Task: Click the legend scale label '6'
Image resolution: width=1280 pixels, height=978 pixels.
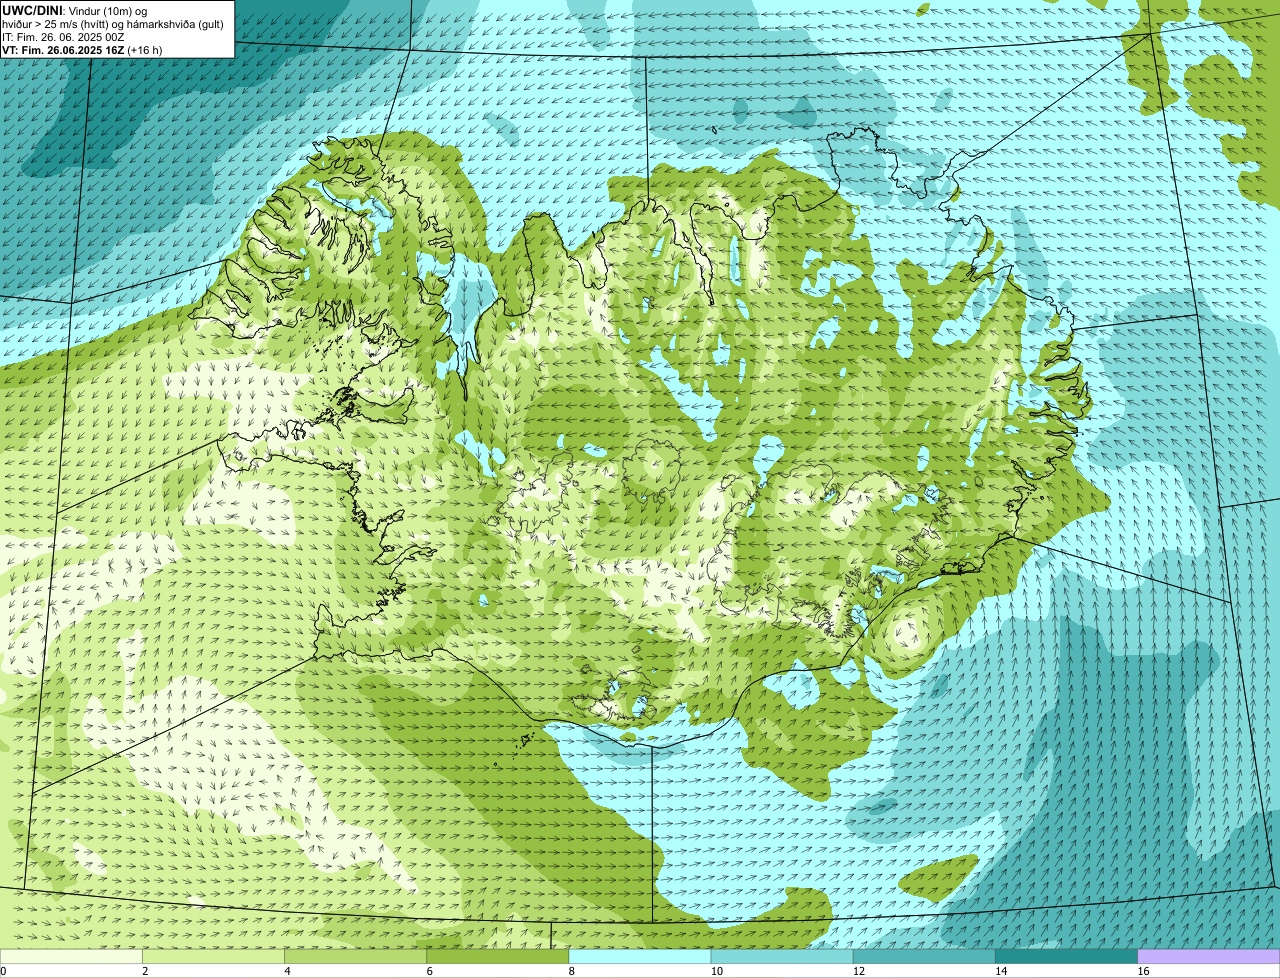Action: point(430,971)
